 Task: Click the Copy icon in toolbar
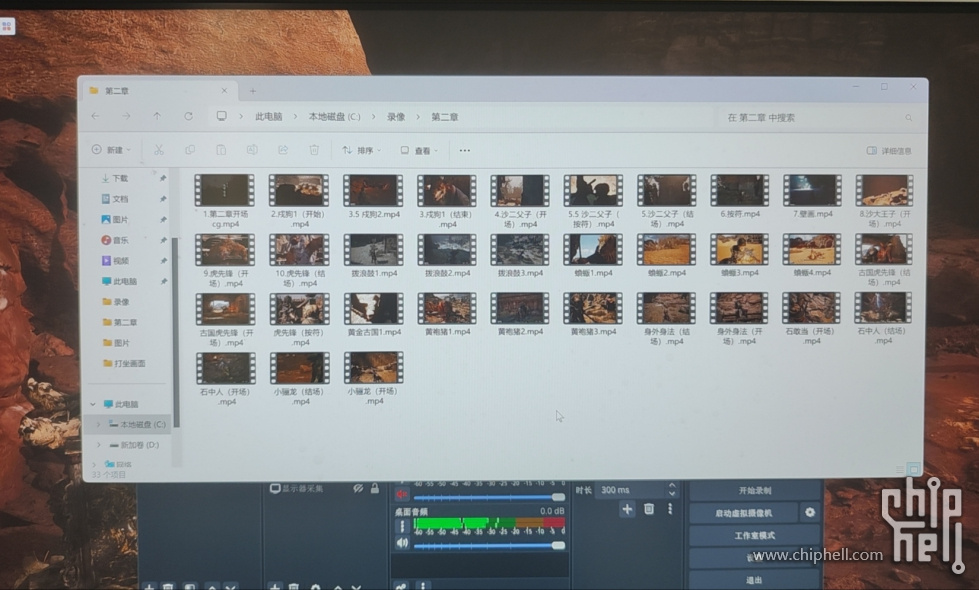[190, 150]
